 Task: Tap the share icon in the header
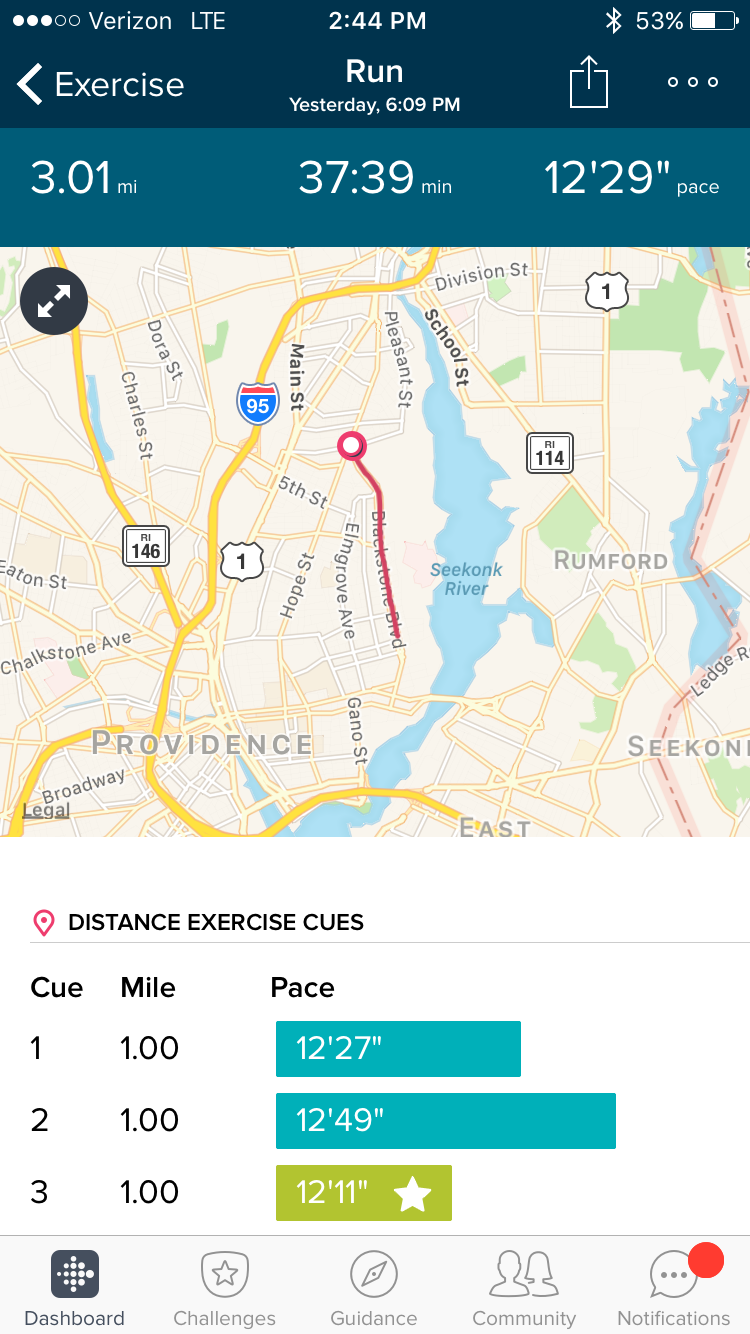click(589, 82)
